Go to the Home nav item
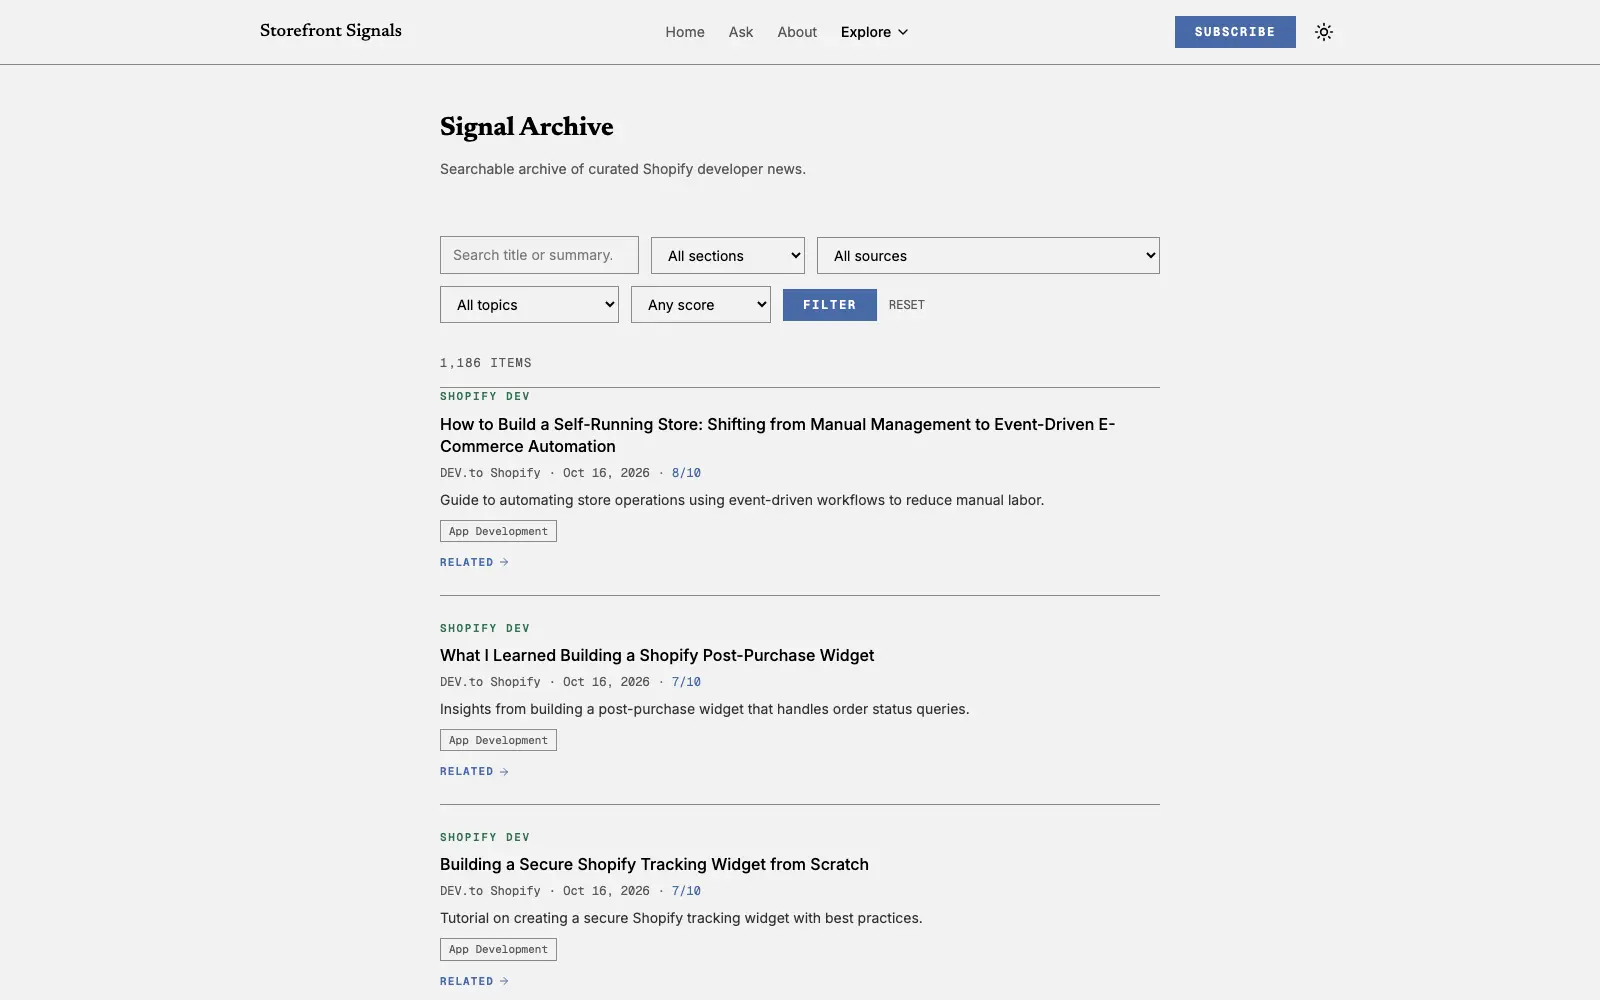The image size is (1600, 1000). click(685, 32)
